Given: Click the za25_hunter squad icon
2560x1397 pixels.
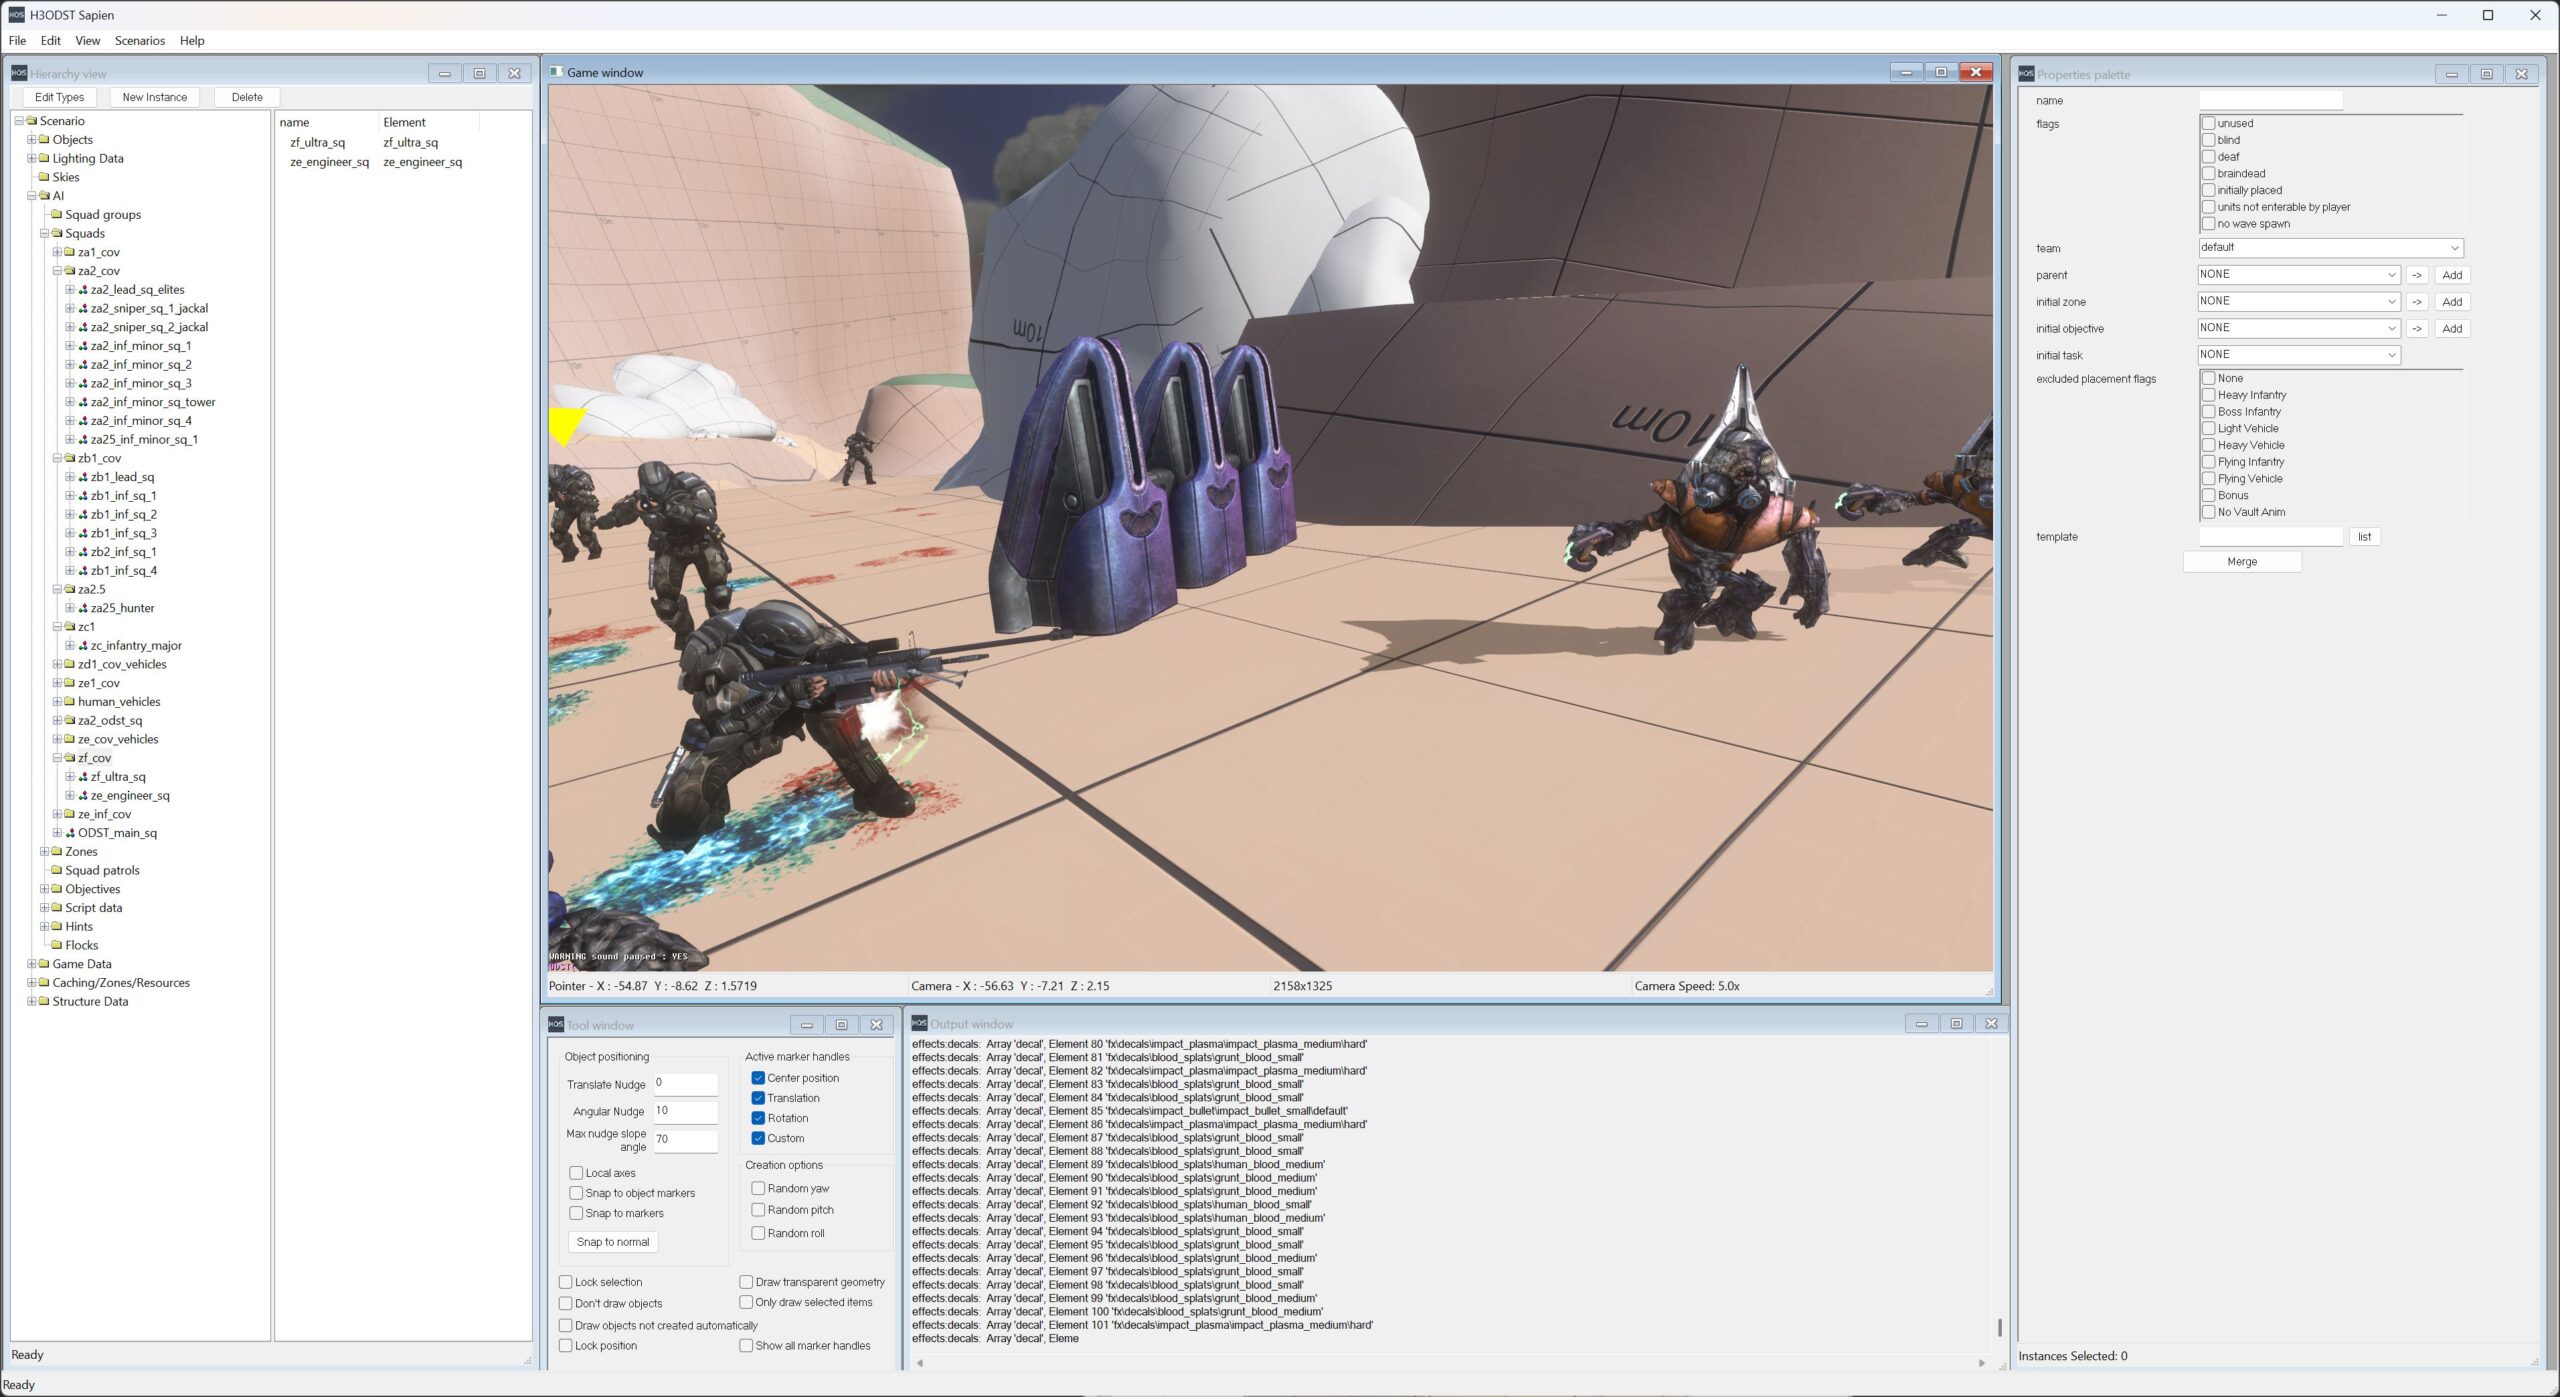Looking at the screenshot, I should click(x=83, y=608).
